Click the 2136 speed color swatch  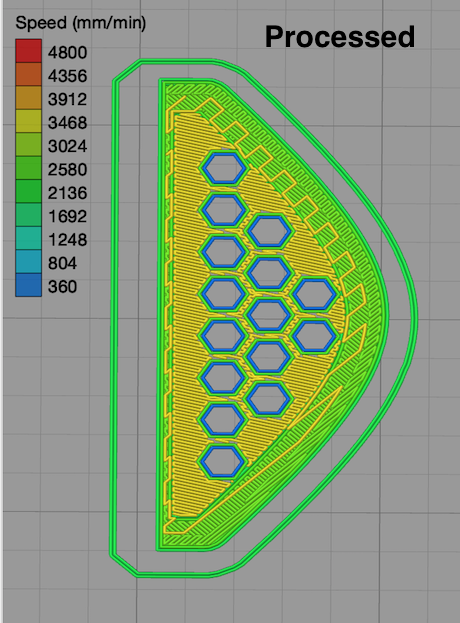pyautogui.click(x=29, y=192)
